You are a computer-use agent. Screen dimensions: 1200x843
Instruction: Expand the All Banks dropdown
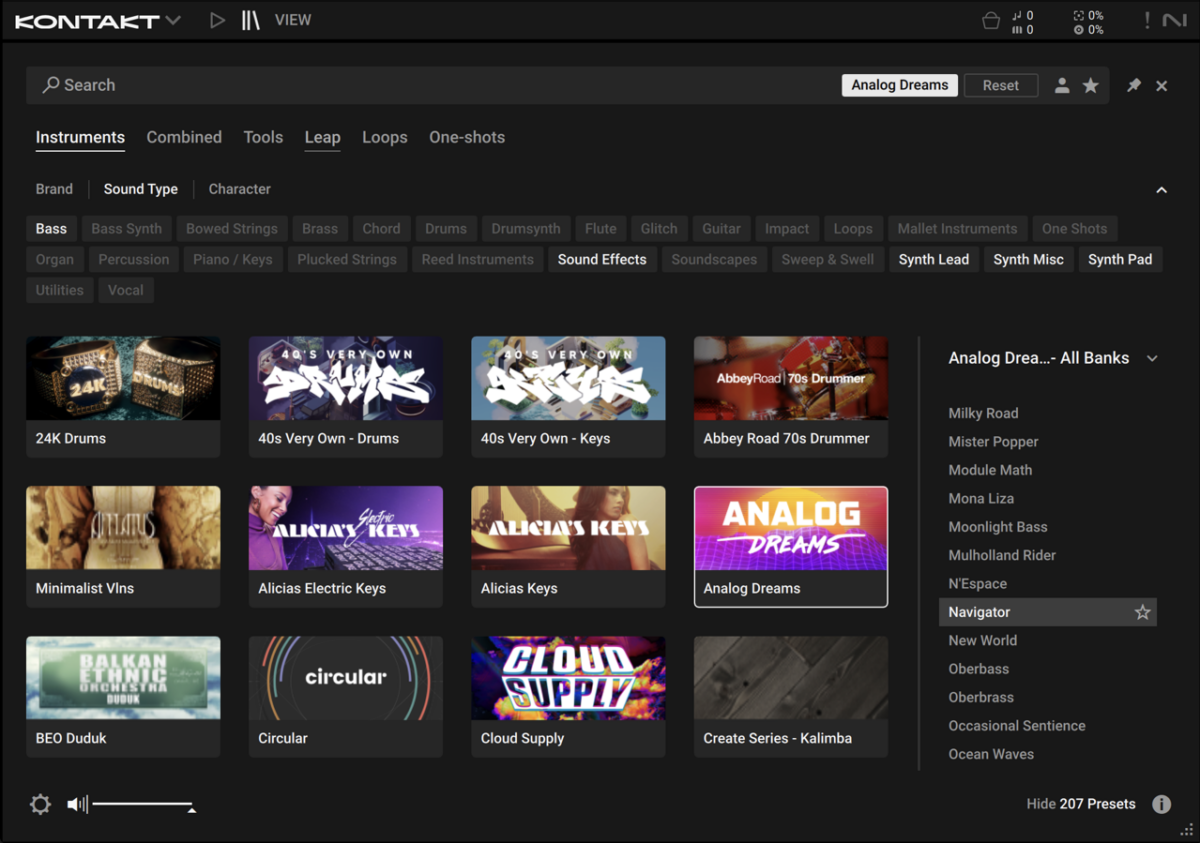(1152, 358)
